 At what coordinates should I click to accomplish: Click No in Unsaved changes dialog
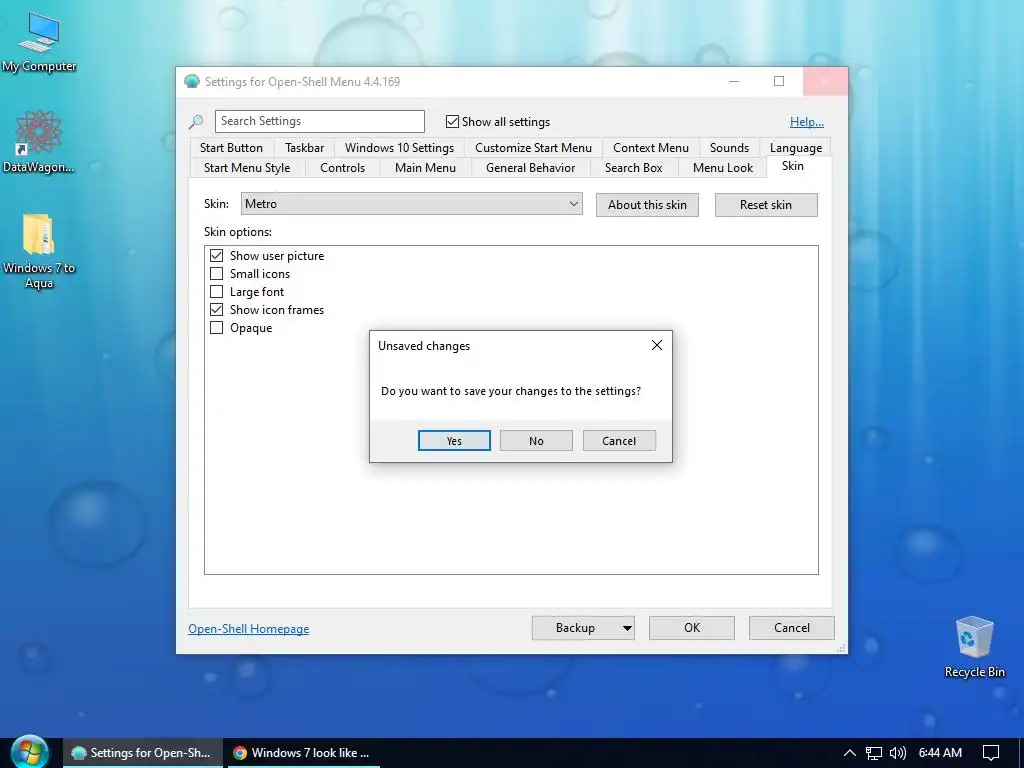click(x=536, y=441)
